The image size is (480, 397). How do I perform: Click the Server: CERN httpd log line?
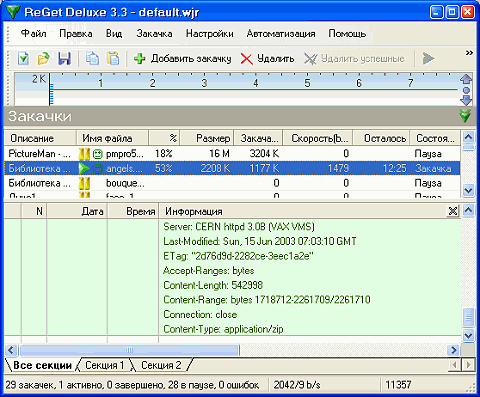[239, 227]
